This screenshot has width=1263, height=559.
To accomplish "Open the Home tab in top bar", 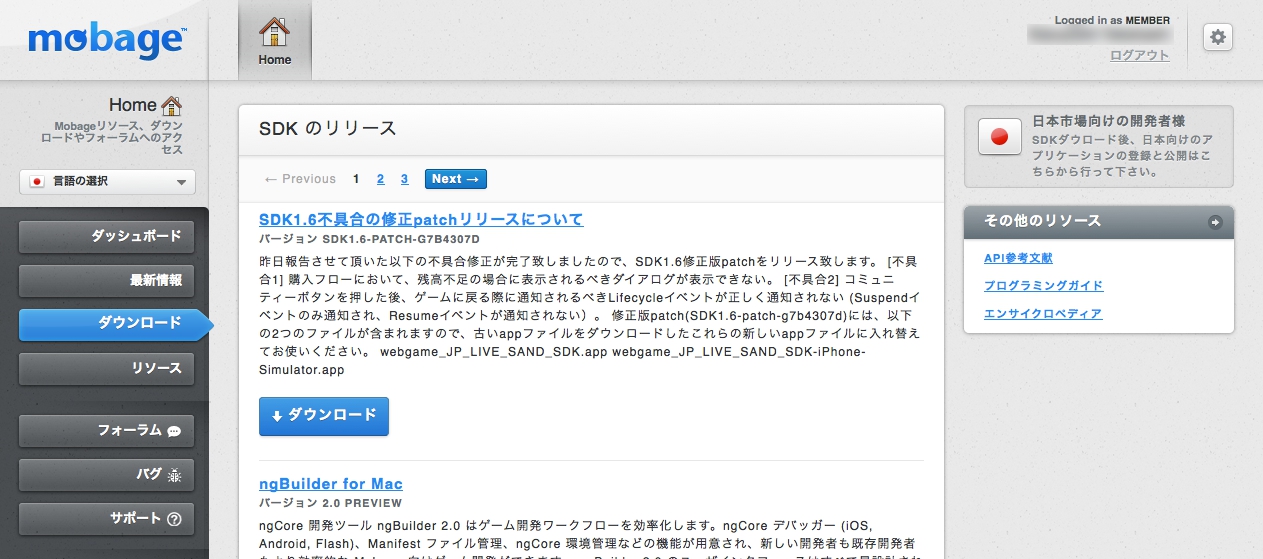I will pos(275,40).
